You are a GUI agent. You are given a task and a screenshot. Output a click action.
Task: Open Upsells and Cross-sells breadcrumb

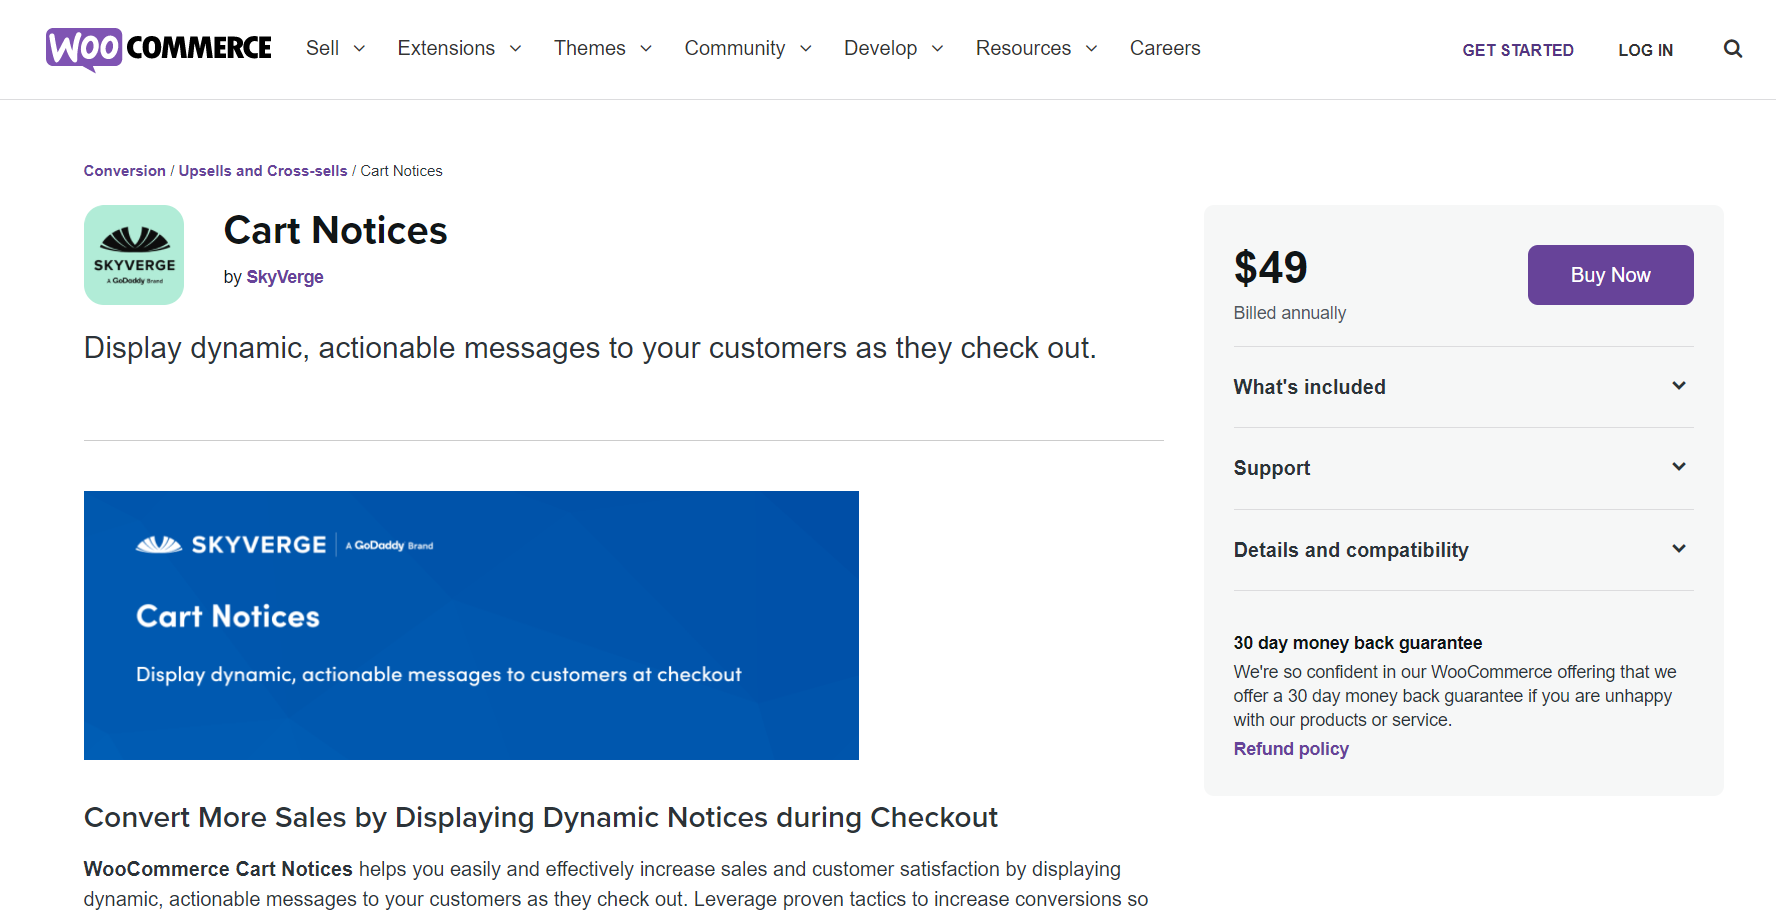[263, 171]
